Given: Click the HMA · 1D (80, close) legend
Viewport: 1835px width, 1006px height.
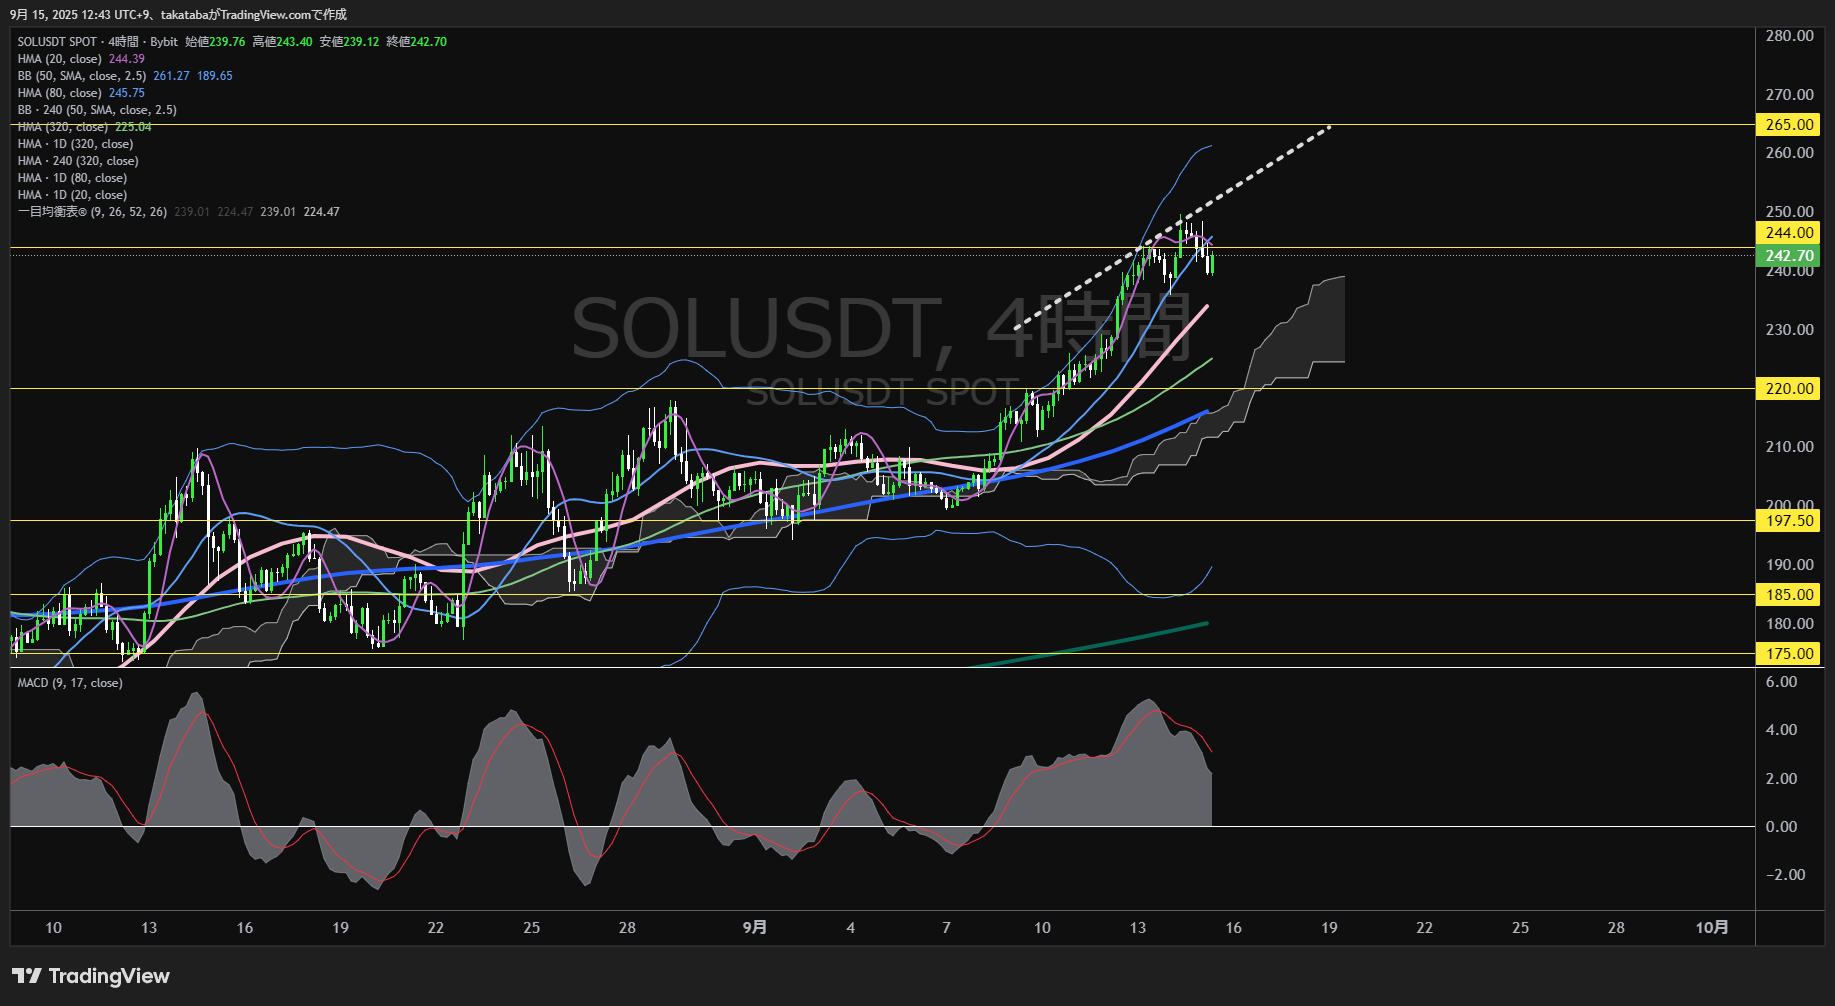Looking at the screenshot, I should (72, 178).
